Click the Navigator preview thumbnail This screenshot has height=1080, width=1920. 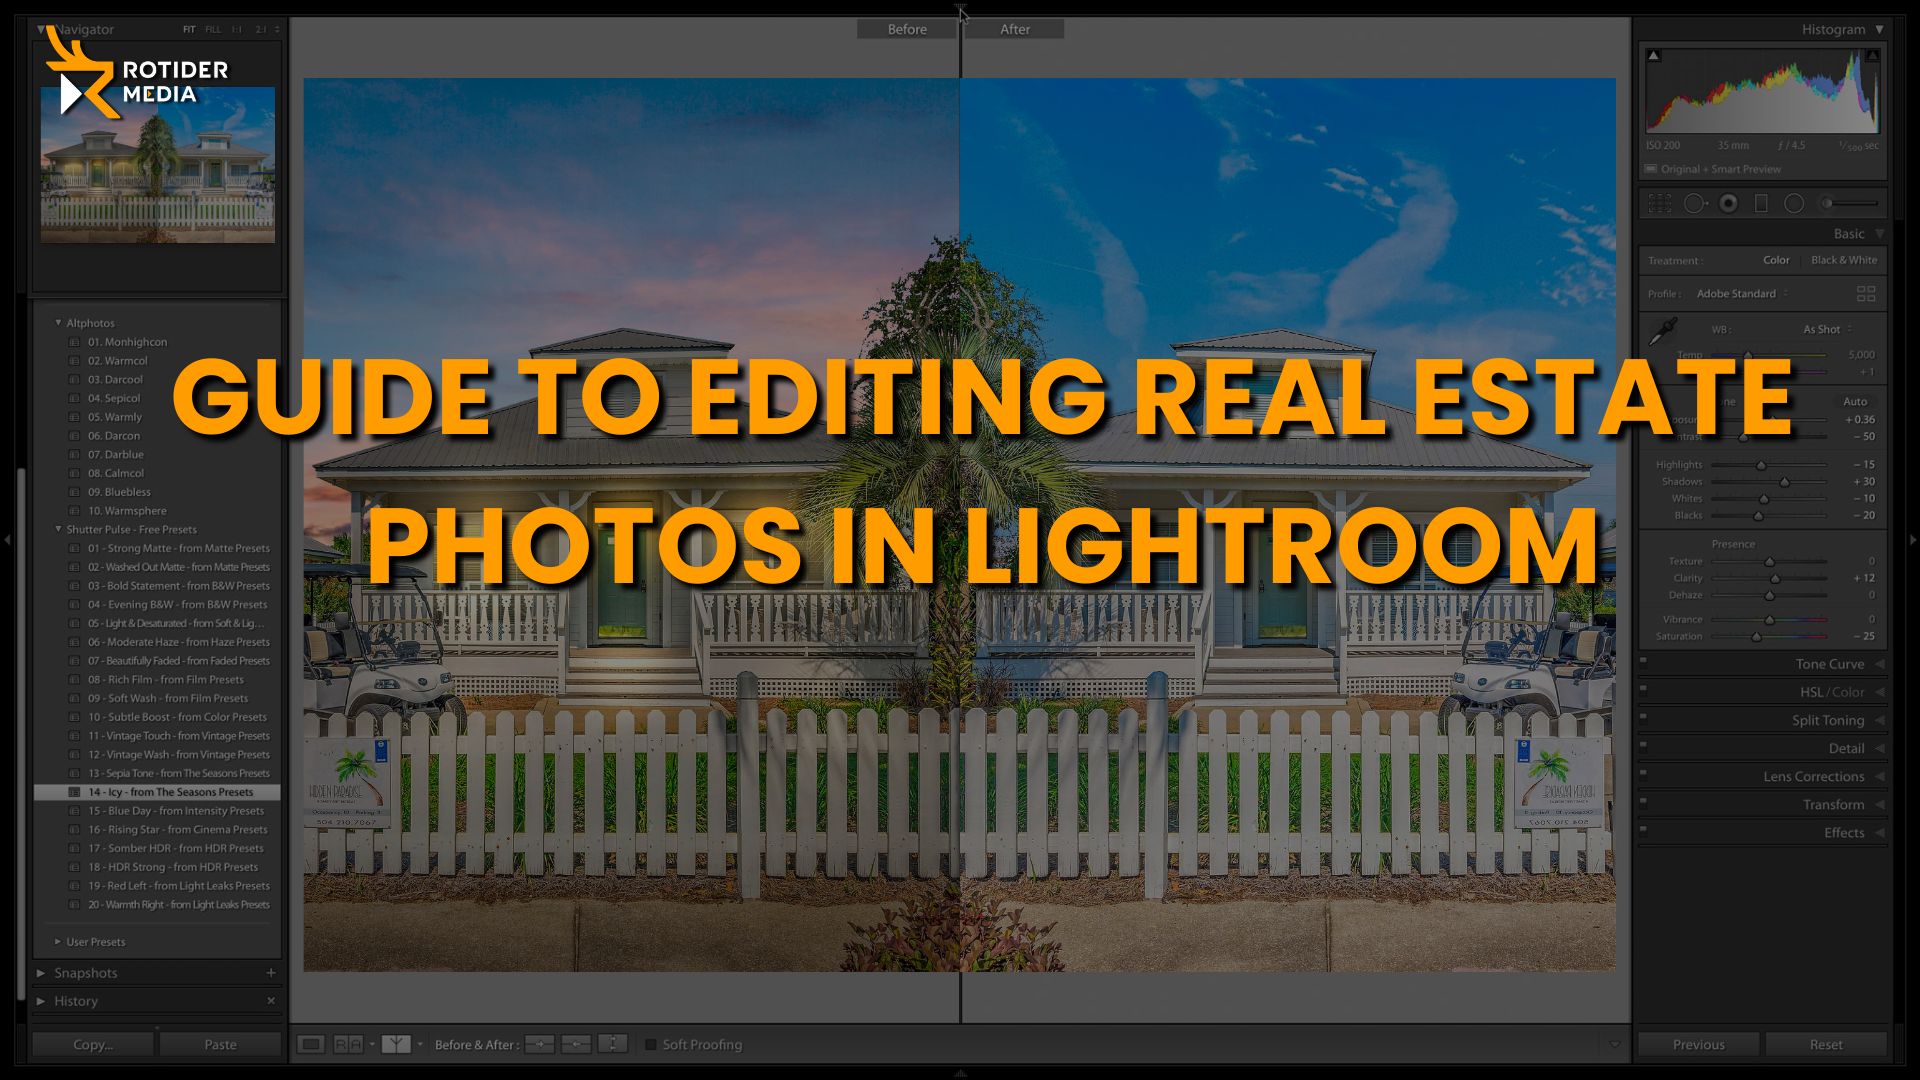pyautogui.click(x=157, y=165)
